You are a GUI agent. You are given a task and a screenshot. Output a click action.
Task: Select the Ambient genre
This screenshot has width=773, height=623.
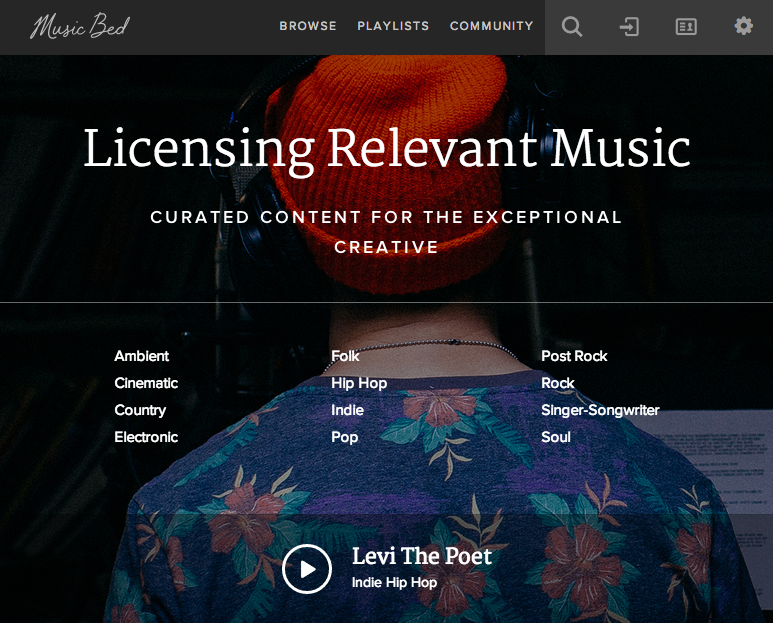(x=141, y=356)
